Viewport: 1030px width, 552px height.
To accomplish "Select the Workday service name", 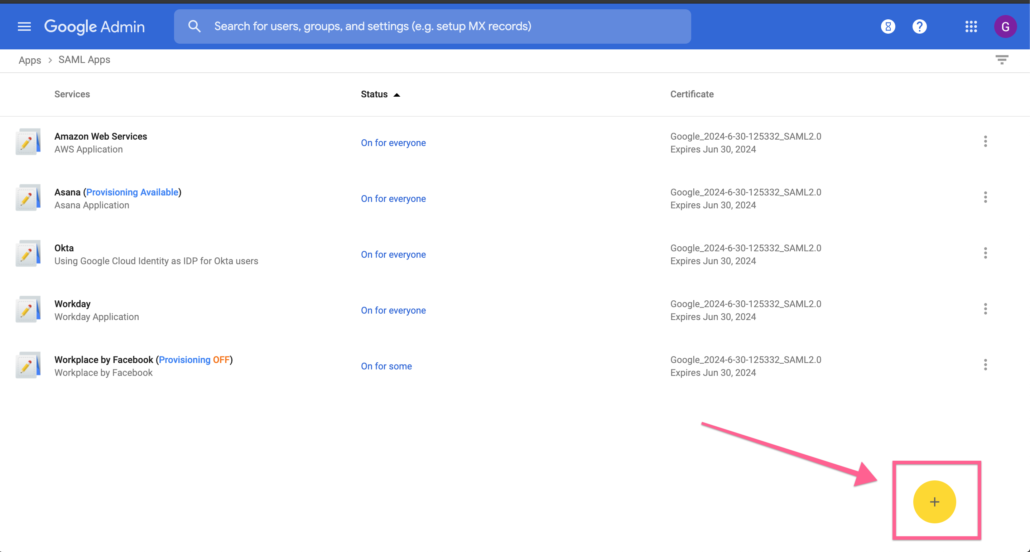I will tap(72, 304).
